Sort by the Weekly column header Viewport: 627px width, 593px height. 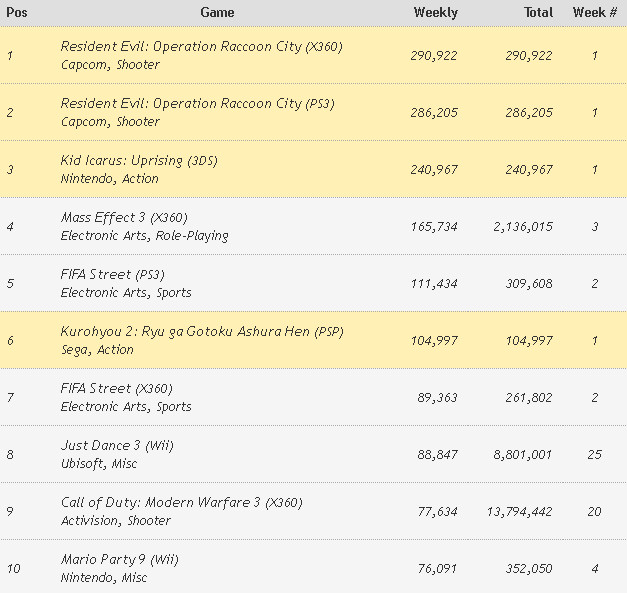(435, 13)
